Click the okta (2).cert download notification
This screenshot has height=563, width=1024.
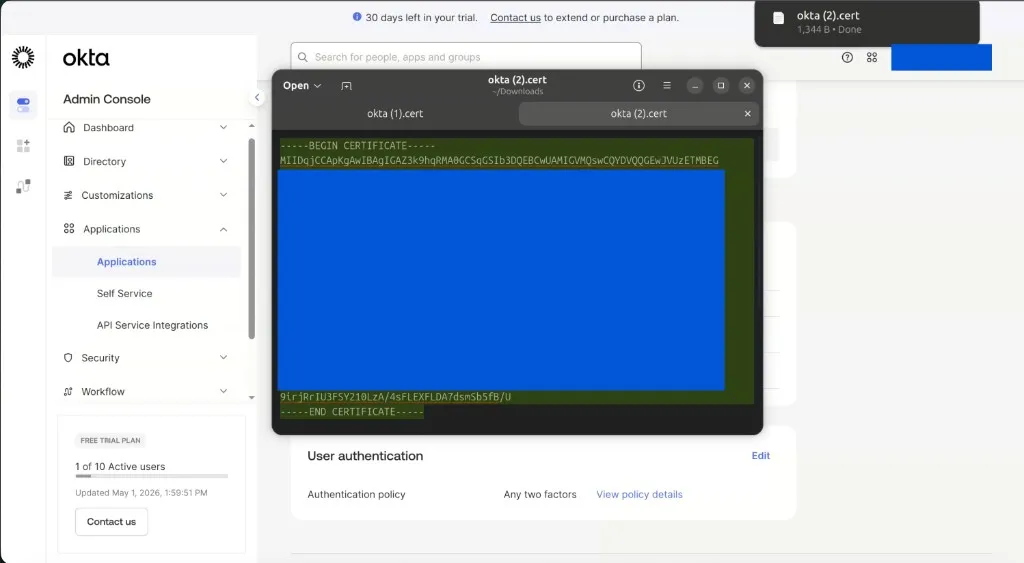coord(867,22)
